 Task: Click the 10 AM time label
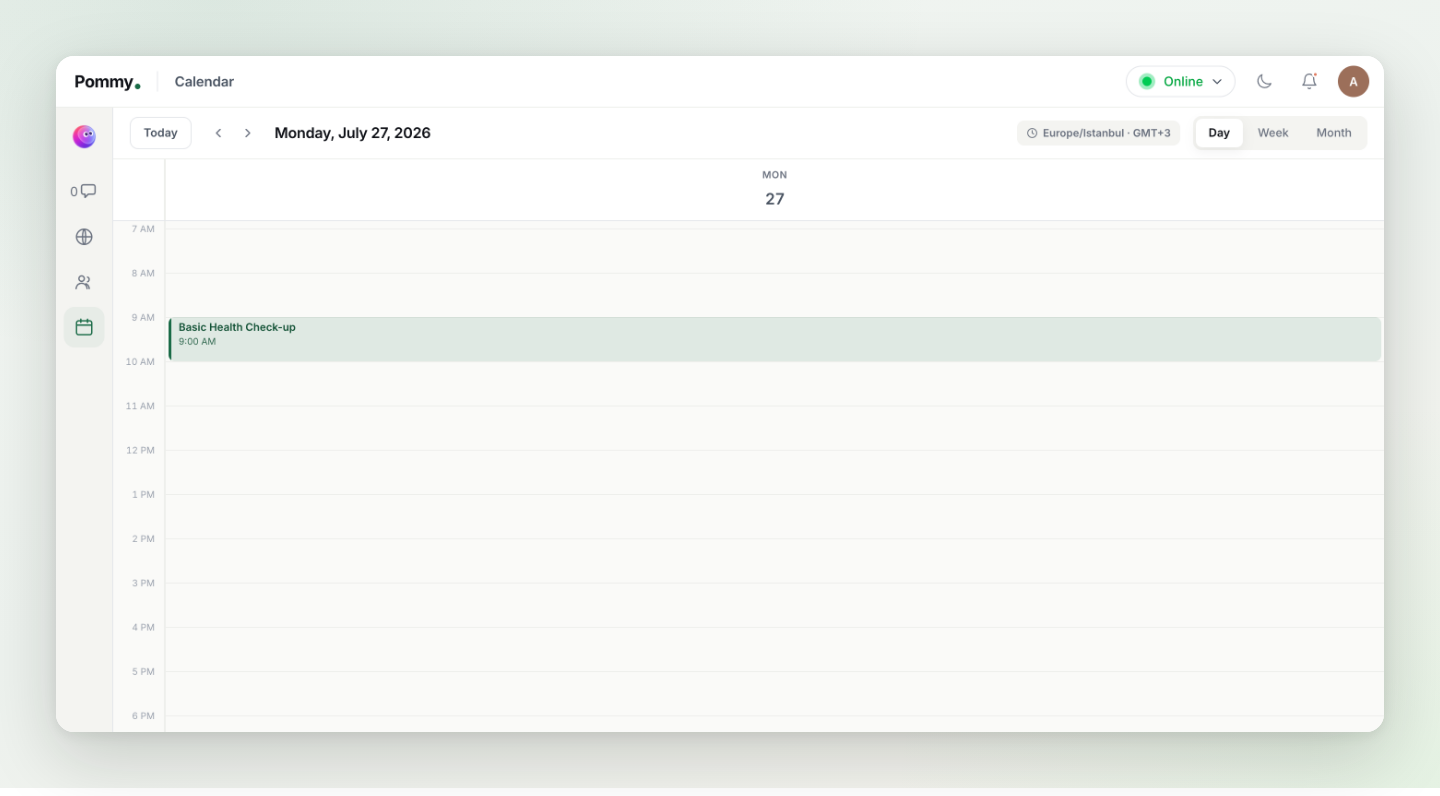[x=141, y=362]
